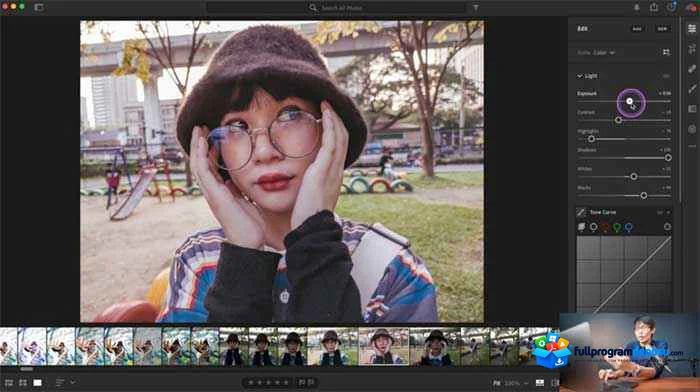Open the sort options dropdown arrow
The height and width of the screenshot is (392, 700).
72,383
